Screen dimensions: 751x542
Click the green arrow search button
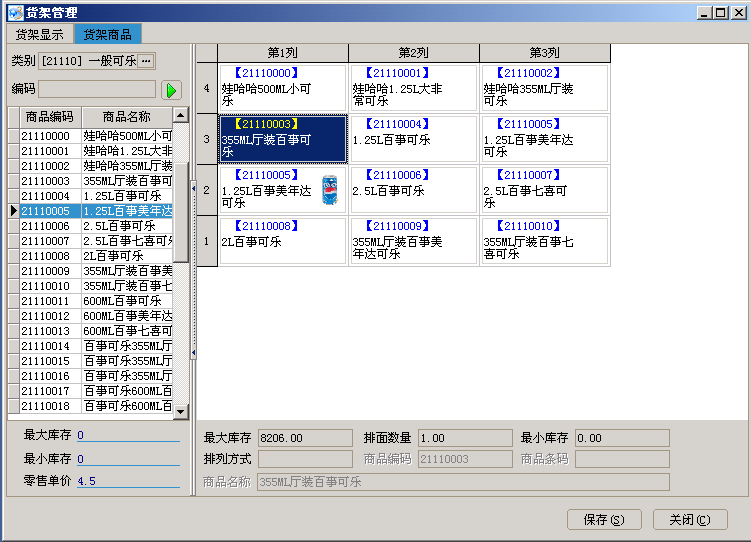[171, 90]
